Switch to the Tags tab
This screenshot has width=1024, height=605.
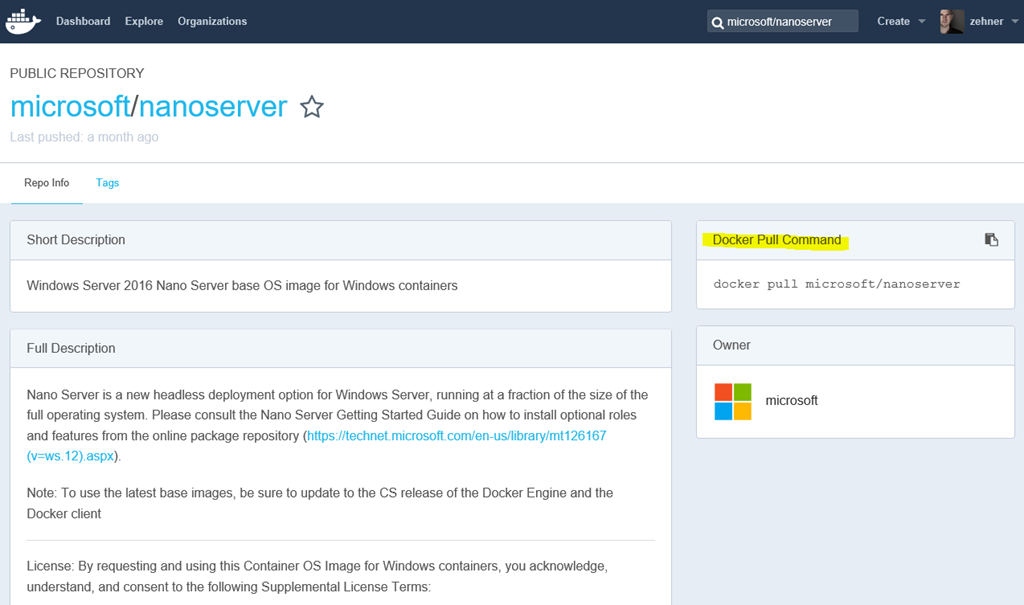coord(107,183)
